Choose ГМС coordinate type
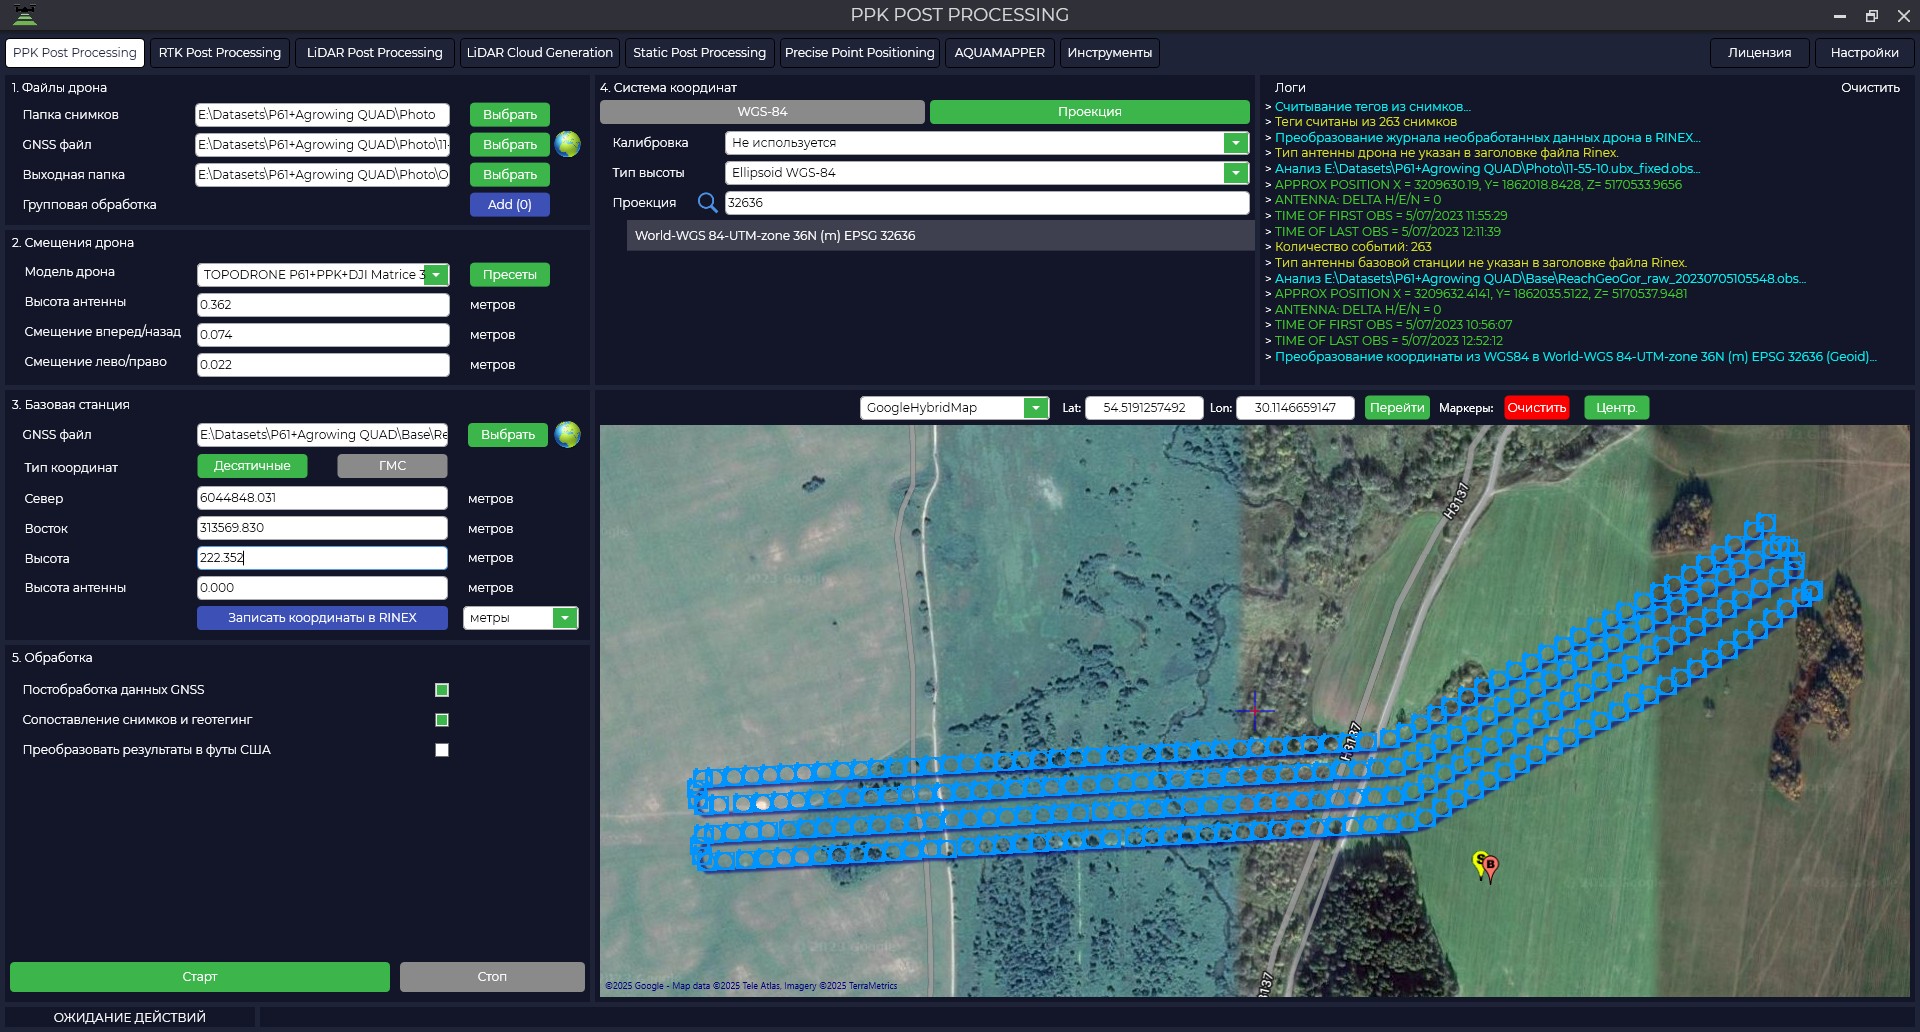Viewport: 1920px width, 1032px height. 392,466
